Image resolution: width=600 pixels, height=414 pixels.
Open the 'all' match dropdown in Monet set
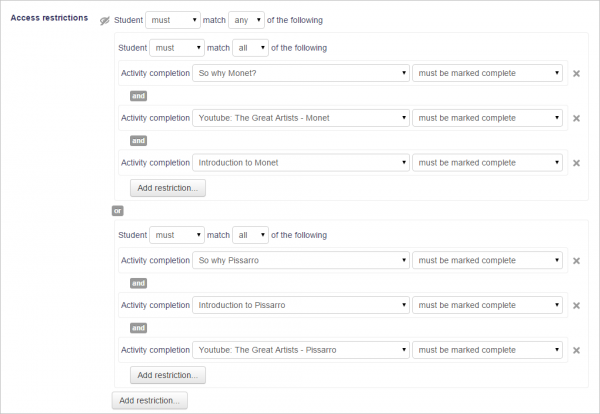pyautogui.click(x=250, y=47)
